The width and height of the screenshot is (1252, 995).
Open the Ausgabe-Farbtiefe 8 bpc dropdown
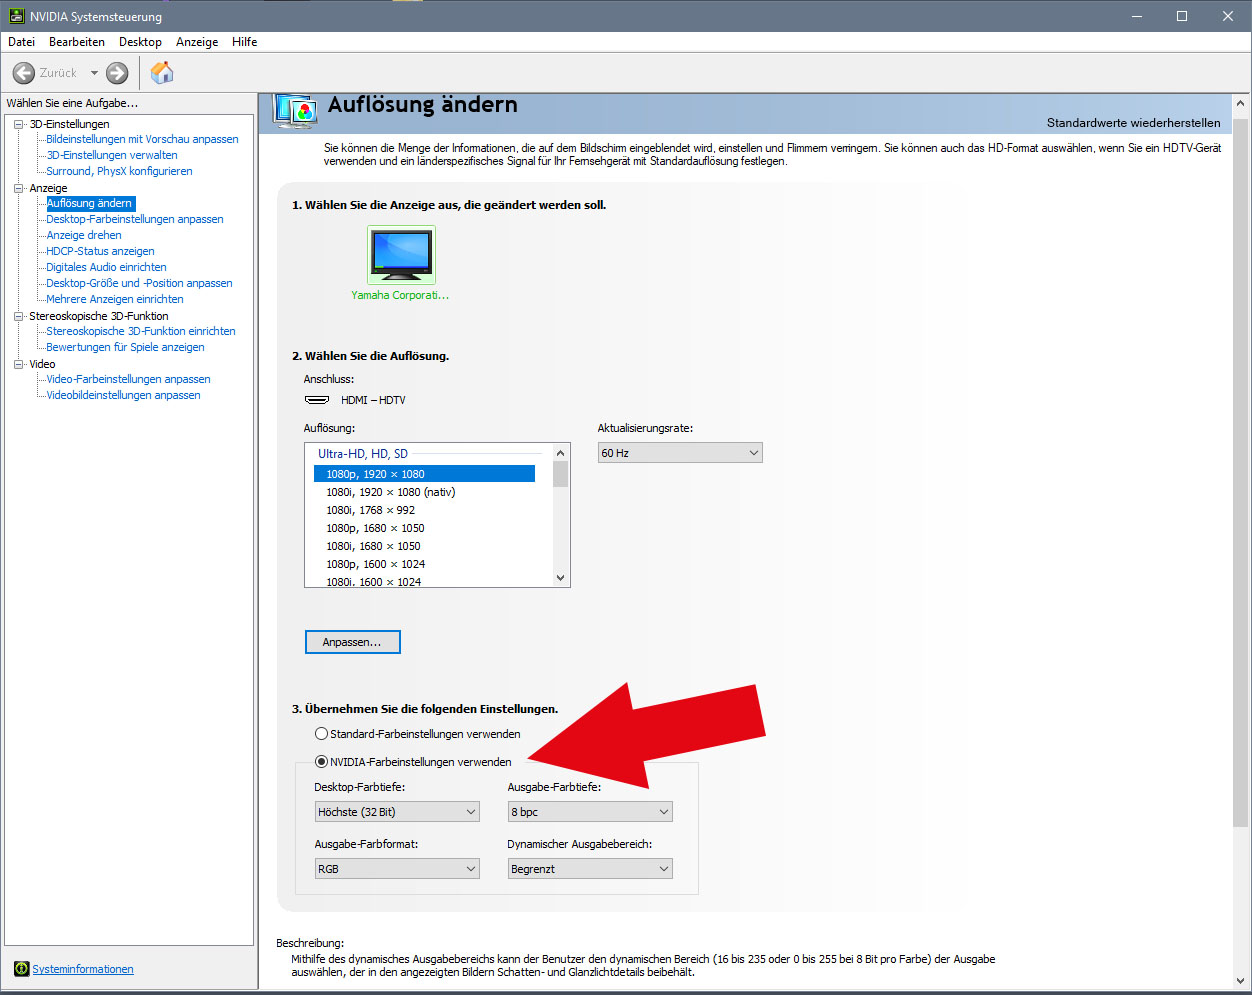[x=589, y=812]
